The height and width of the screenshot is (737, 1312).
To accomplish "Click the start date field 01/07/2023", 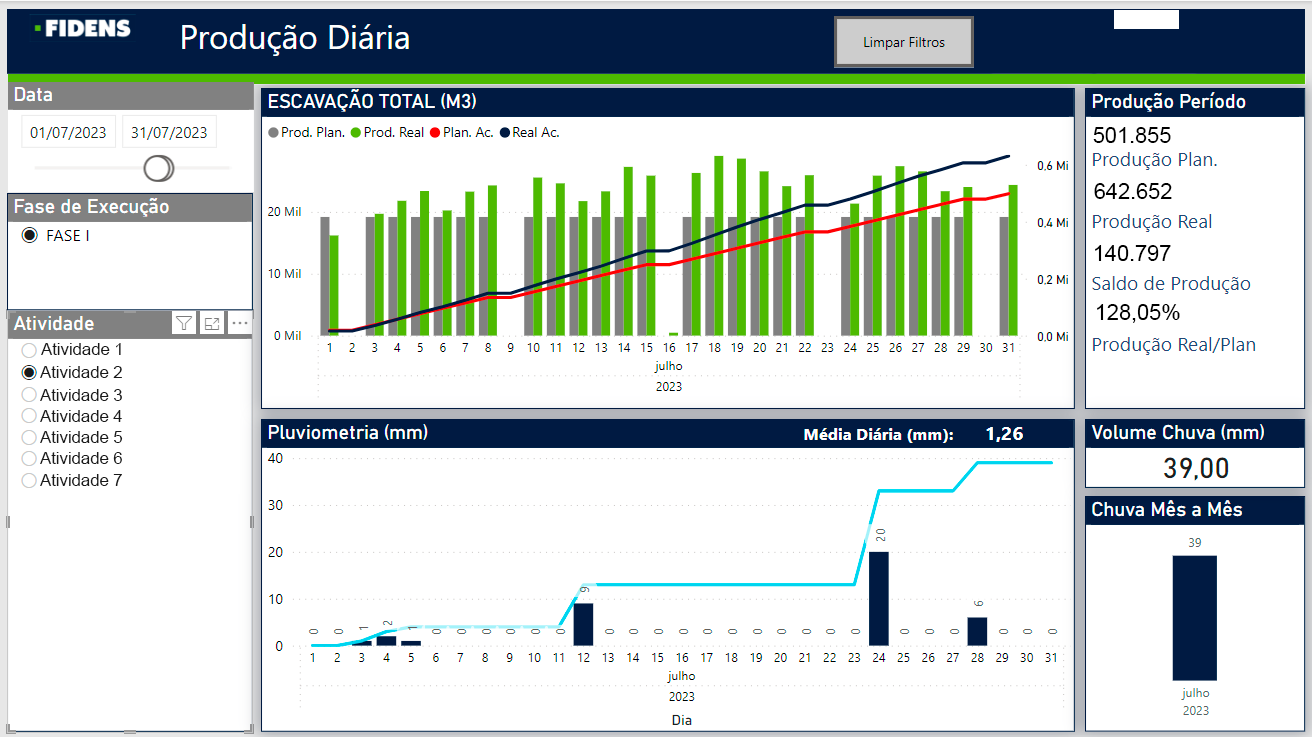I will point(69,132).
